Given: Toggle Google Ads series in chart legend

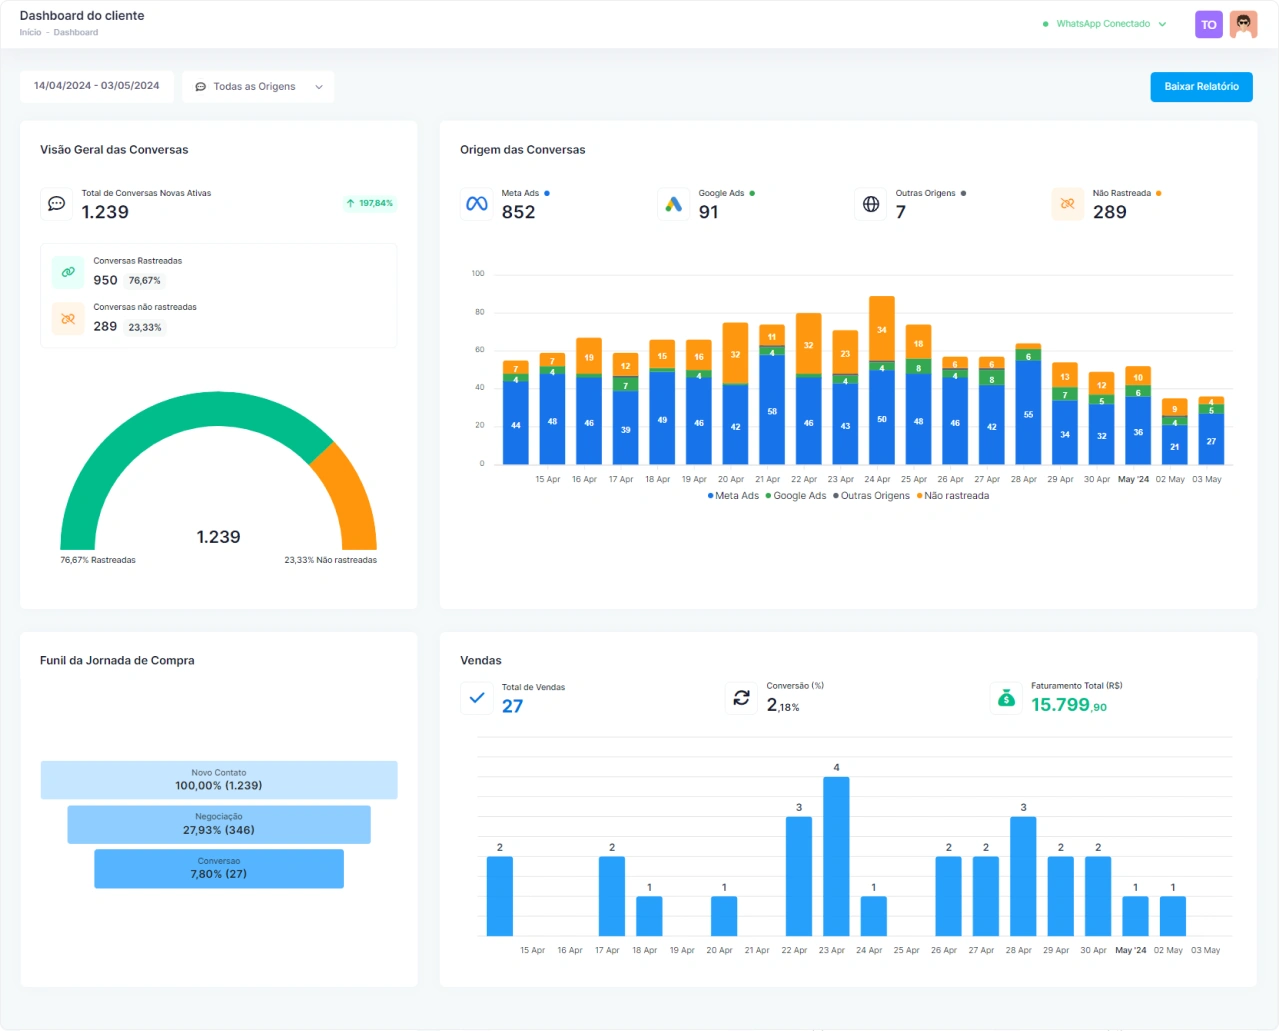Looking at the screenshot, I should pos(799,496).
